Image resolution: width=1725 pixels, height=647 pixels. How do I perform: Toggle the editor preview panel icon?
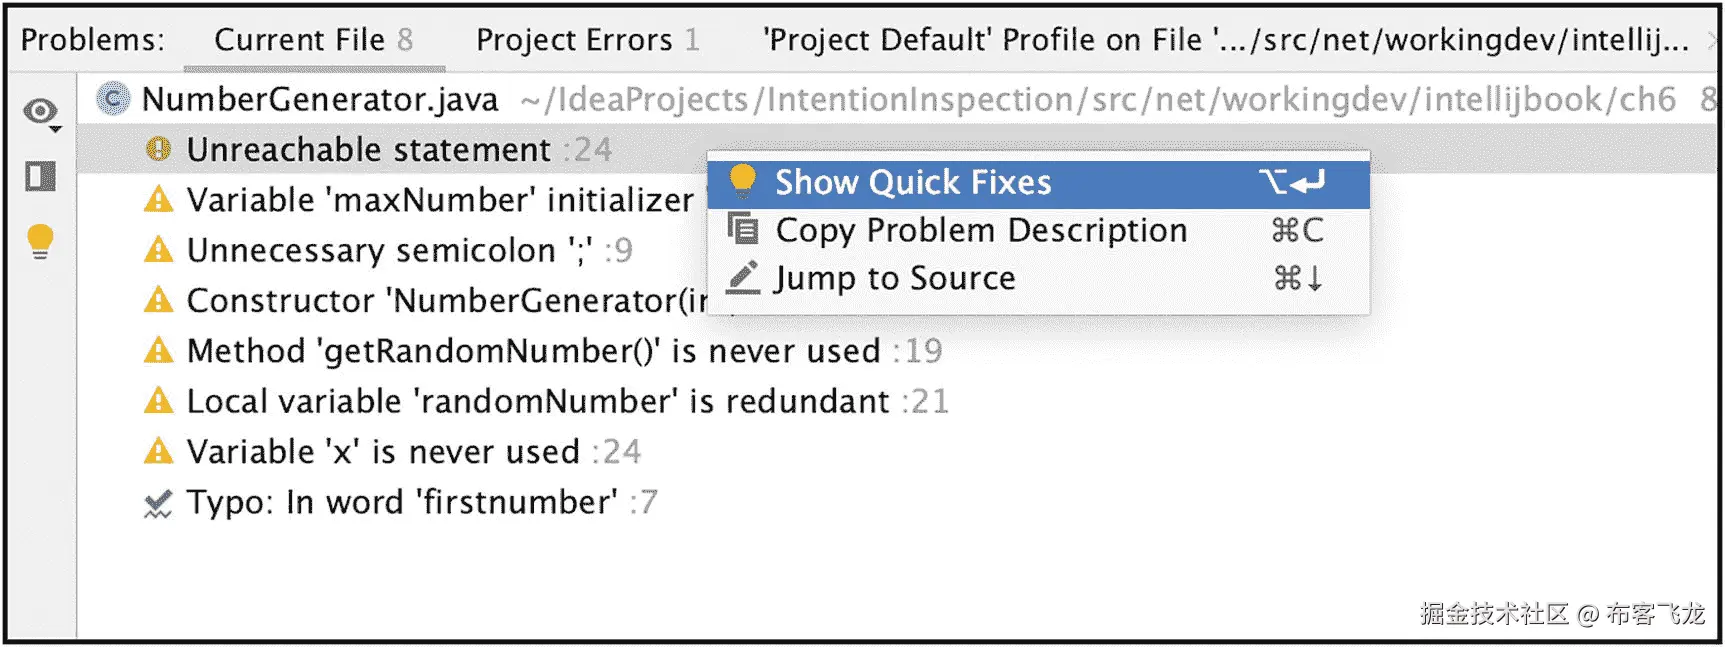[41, 177]
